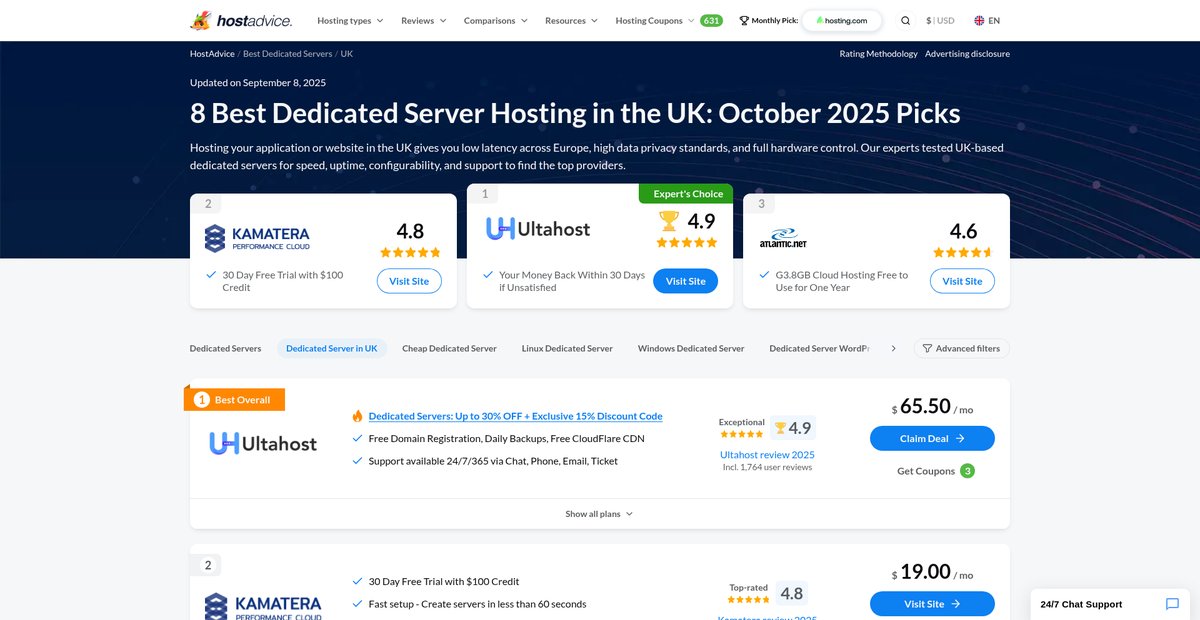Viewport: 1200px width, 620px height.
Task: Click Claim Deal button for Ultahost
Action: [x=932, y=438]
